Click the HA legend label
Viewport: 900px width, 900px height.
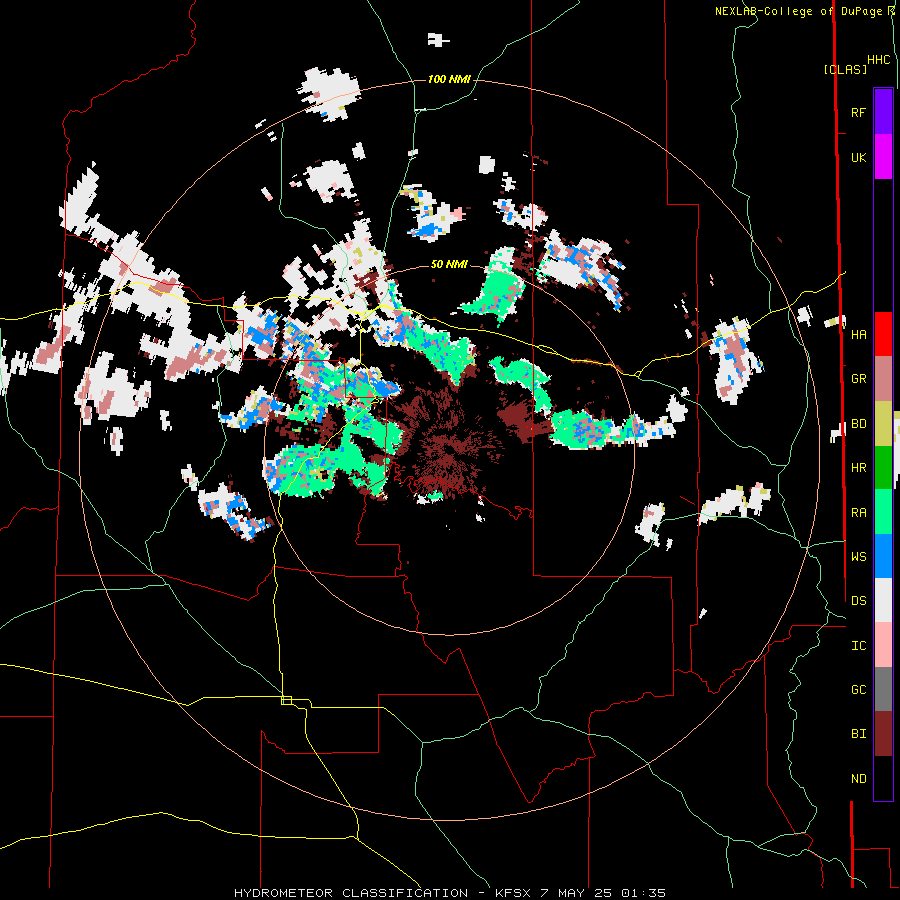[x=858, y=335]
